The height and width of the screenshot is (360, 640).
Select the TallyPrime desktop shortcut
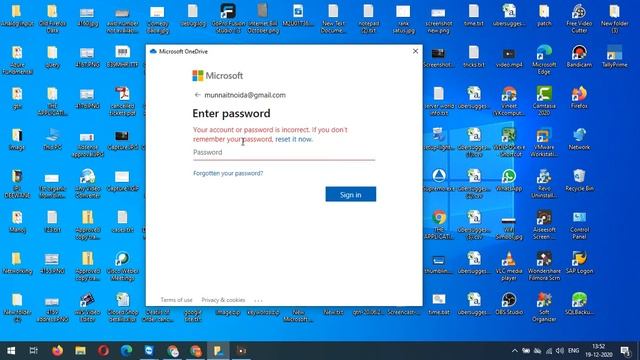coord(614,57)
